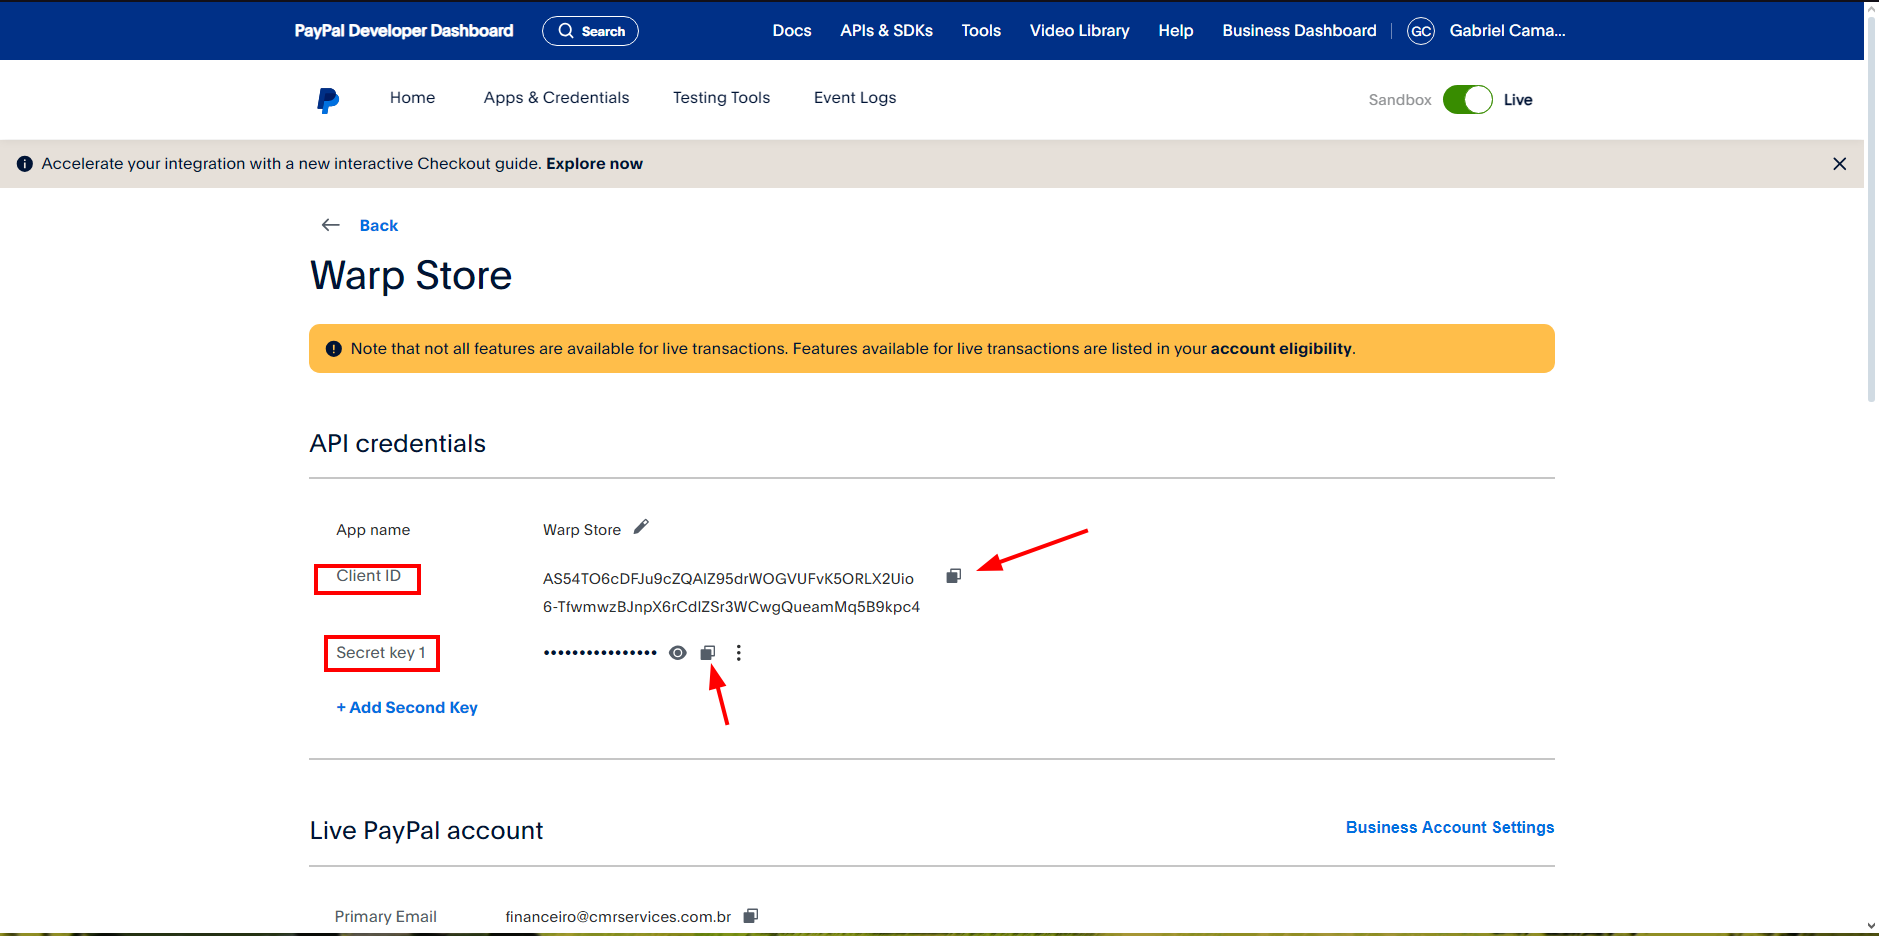Copy the primary email address
1879x936 pixels.
[x=751, y=915]
